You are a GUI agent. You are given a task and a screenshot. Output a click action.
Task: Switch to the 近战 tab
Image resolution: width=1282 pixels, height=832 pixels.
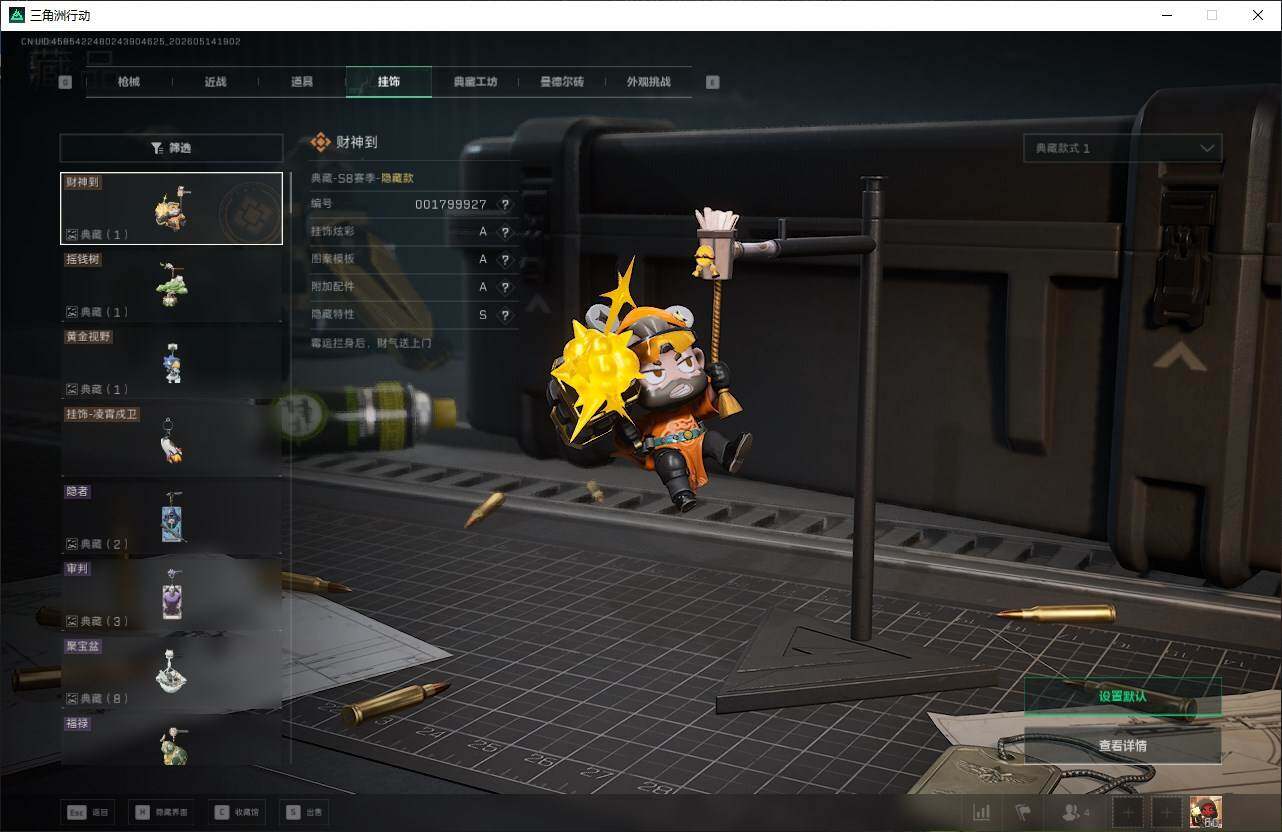coord(215,82)
